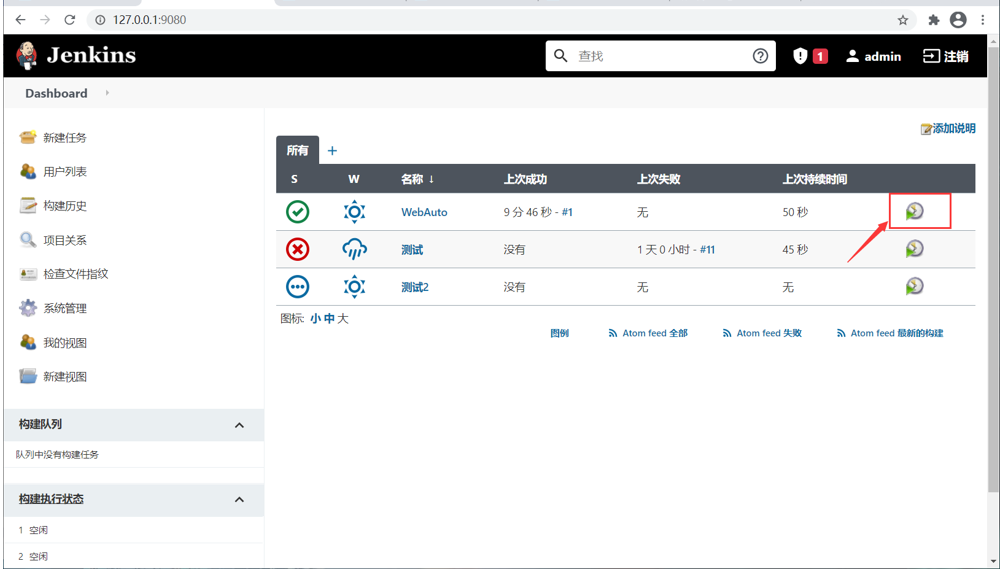Set icon size to 小
Viewport: 1002px width, 576px height.
(x=316, y=319)
